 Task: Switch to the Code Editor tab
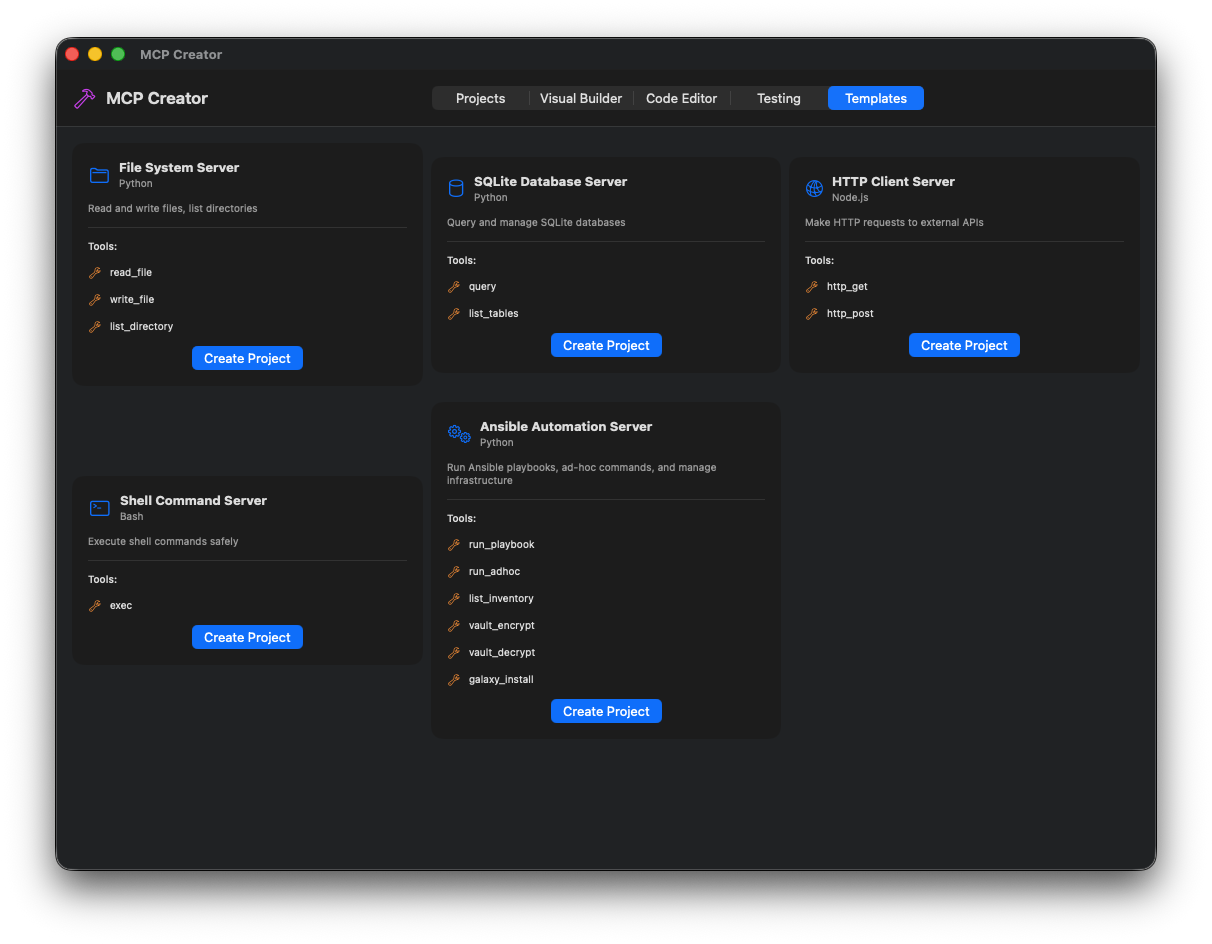pyautogui.click(x=681, y=98)
